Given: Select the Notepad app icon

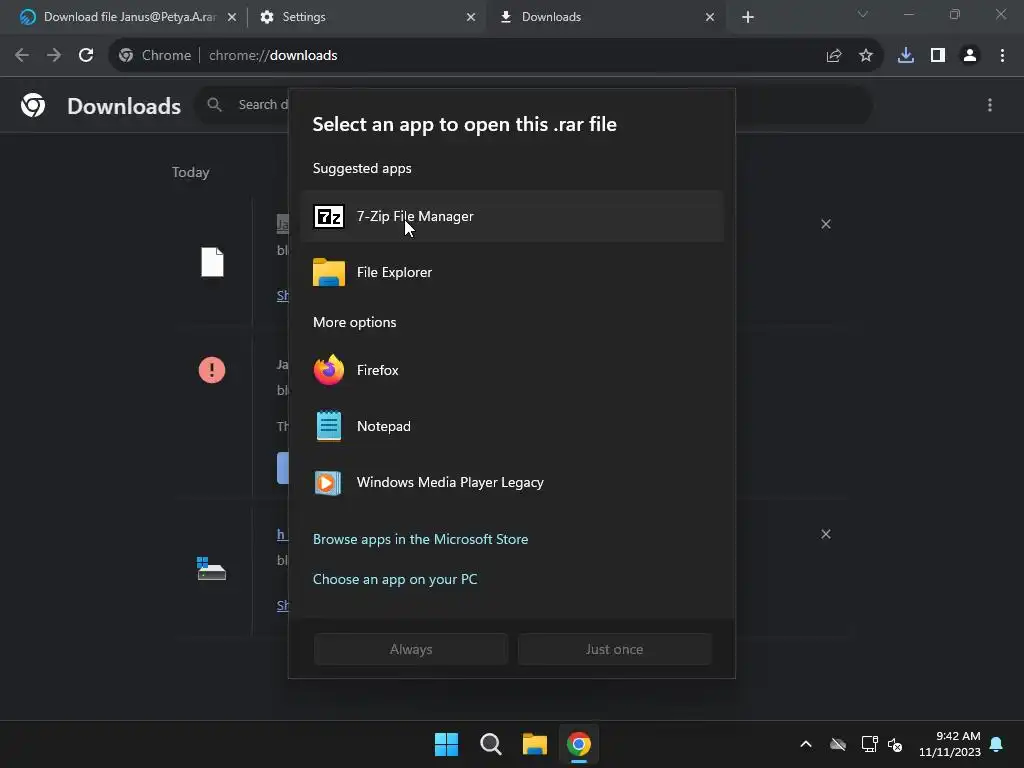Looking at the screenshot, I should pos(328,426).
